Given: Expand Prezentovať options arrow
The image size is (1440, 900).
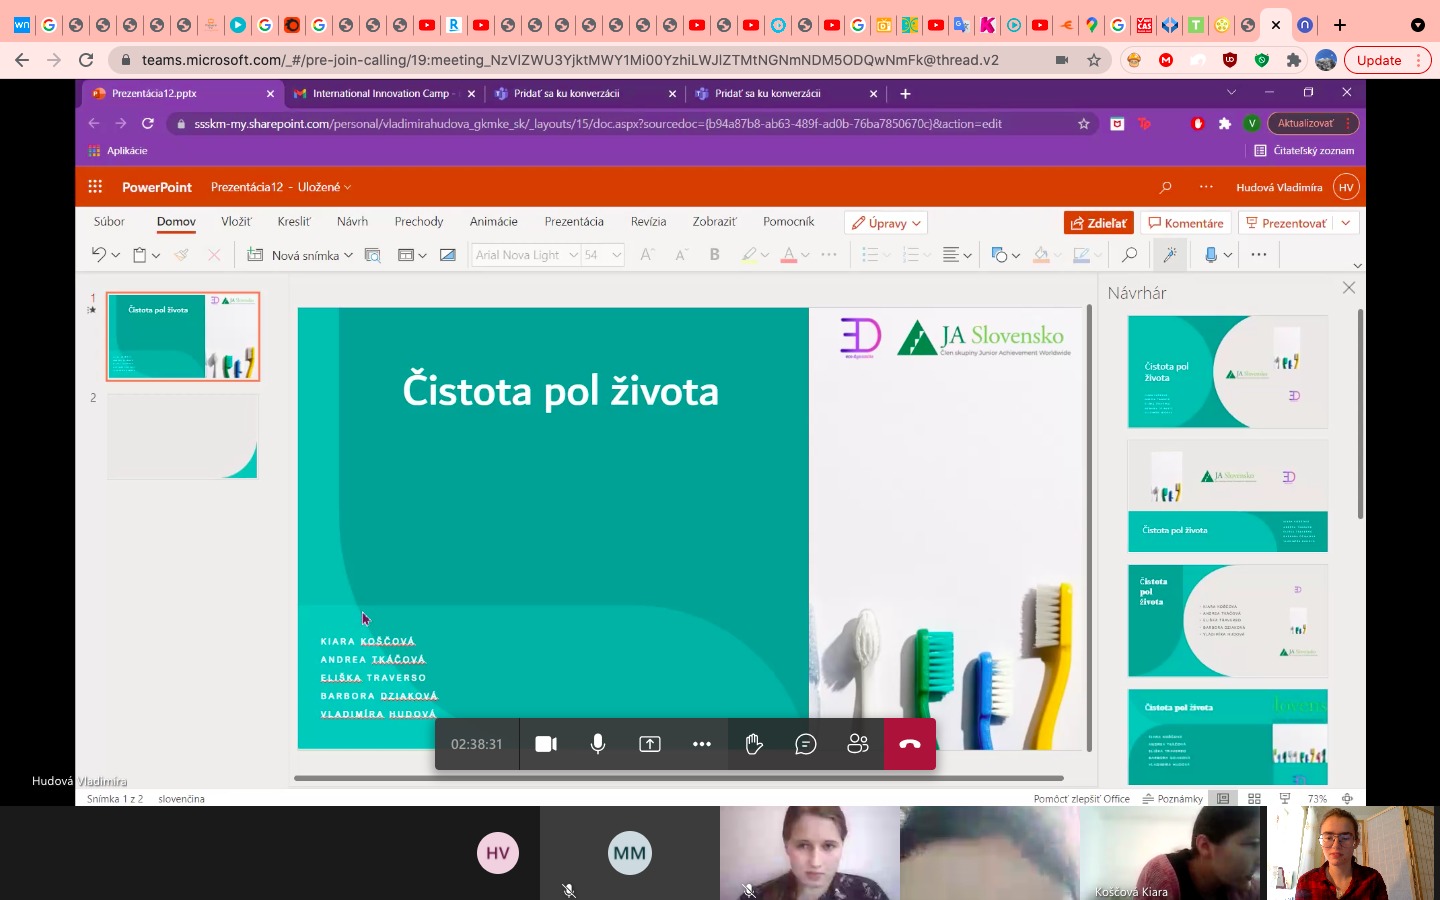Looking at the screenshot, I should tap(1346, 223).
